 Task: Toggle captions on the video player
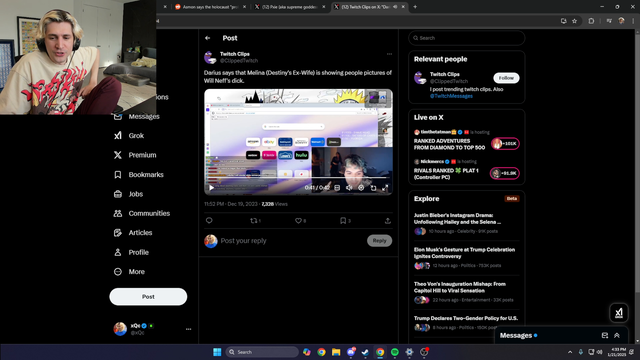(x=337, y=188)
